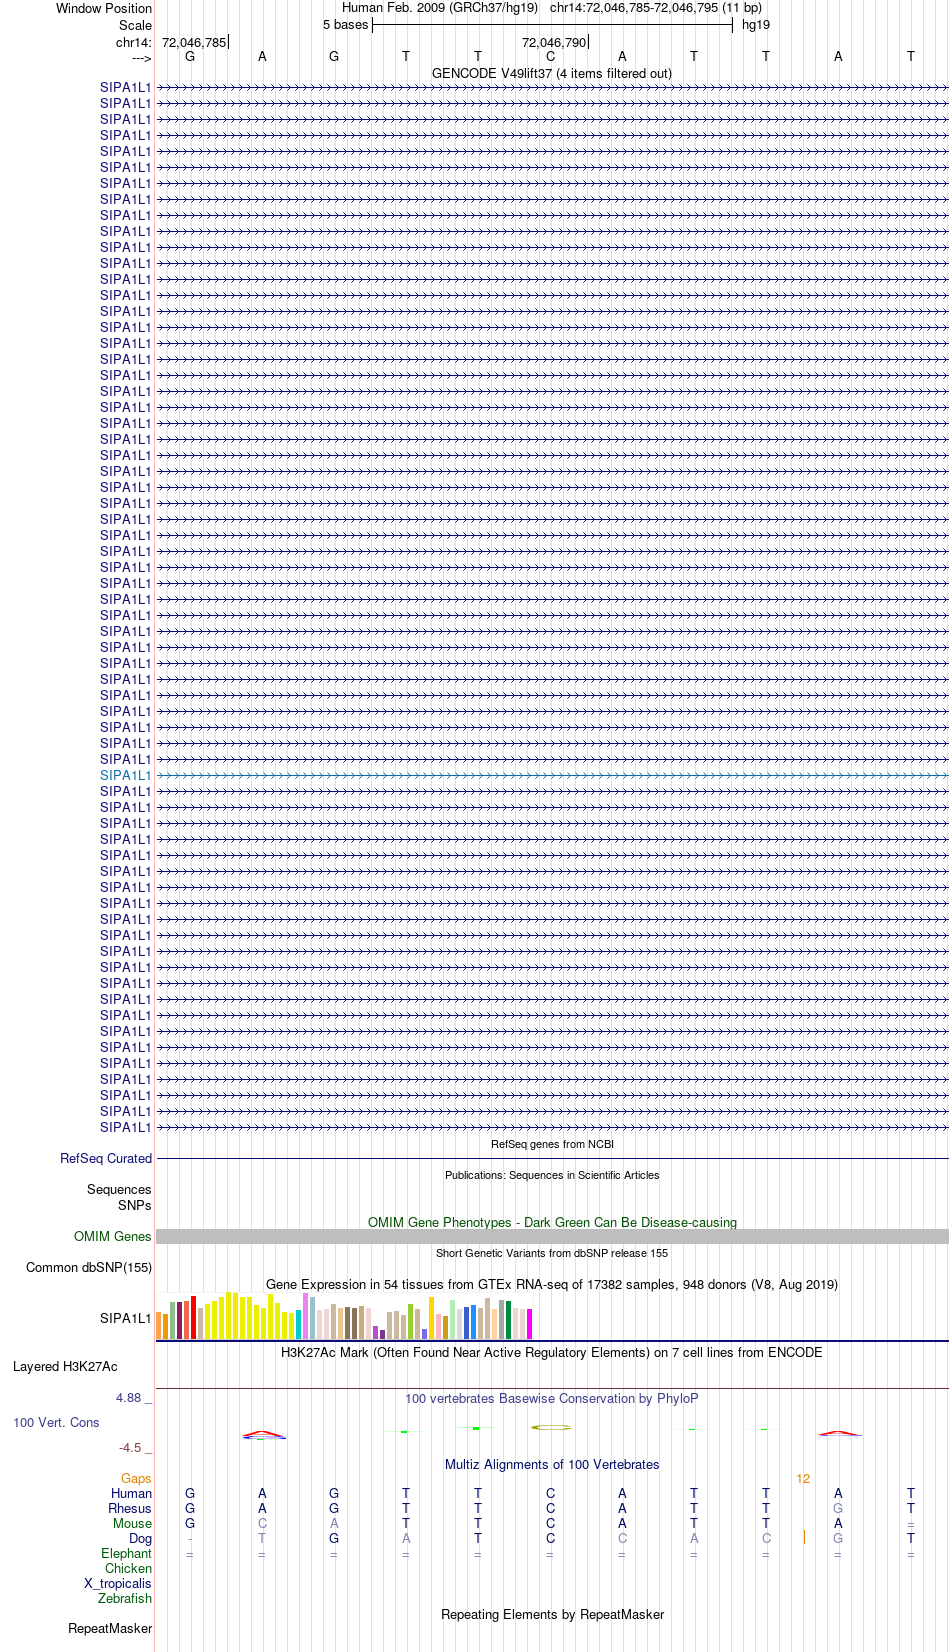Click the '--->' sequence direction label
This screenshot has height=1652, width=950.
(x=141, y=59)
